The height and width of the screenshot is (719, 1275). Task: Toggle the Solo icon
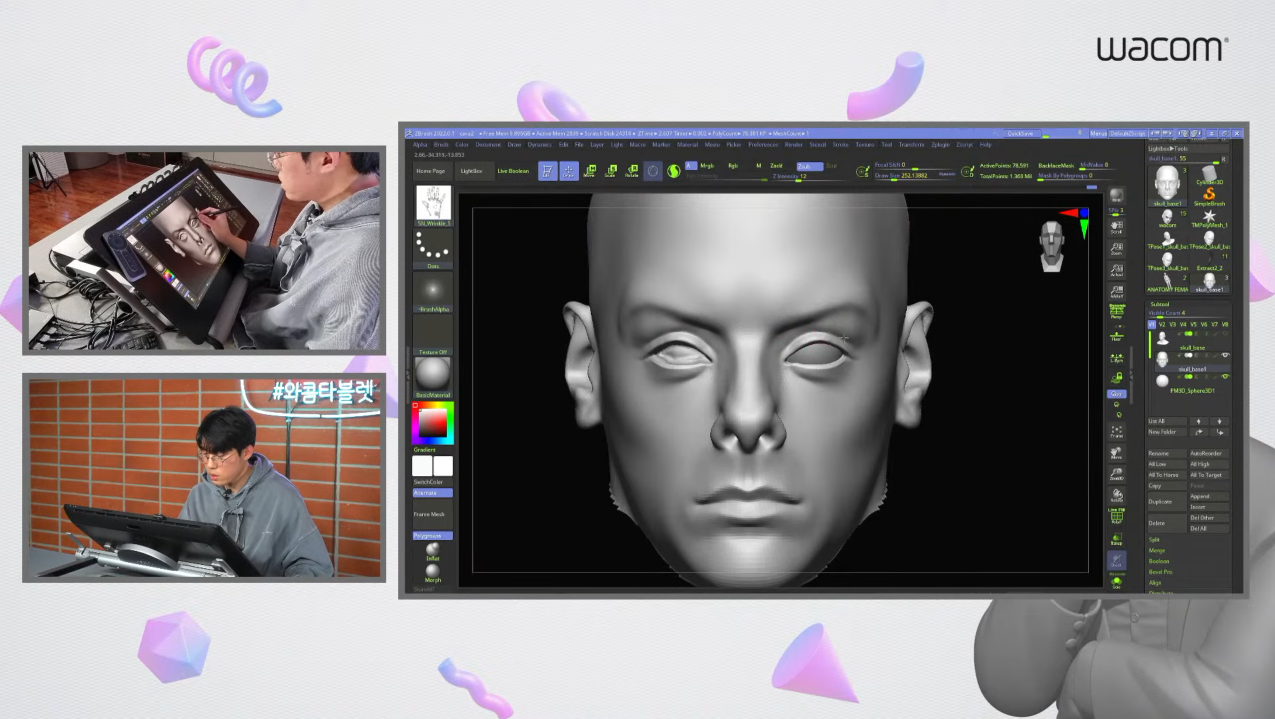(1116, 583)
